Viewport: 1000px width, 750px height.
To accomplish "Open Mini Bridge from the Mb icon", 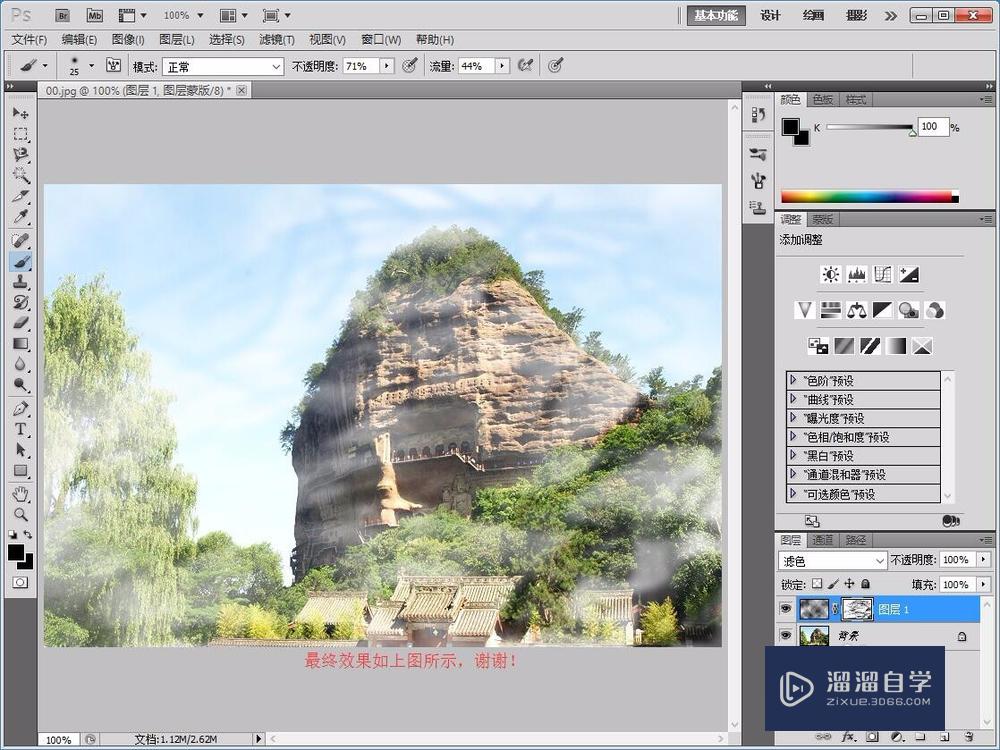I will (94, 15).
